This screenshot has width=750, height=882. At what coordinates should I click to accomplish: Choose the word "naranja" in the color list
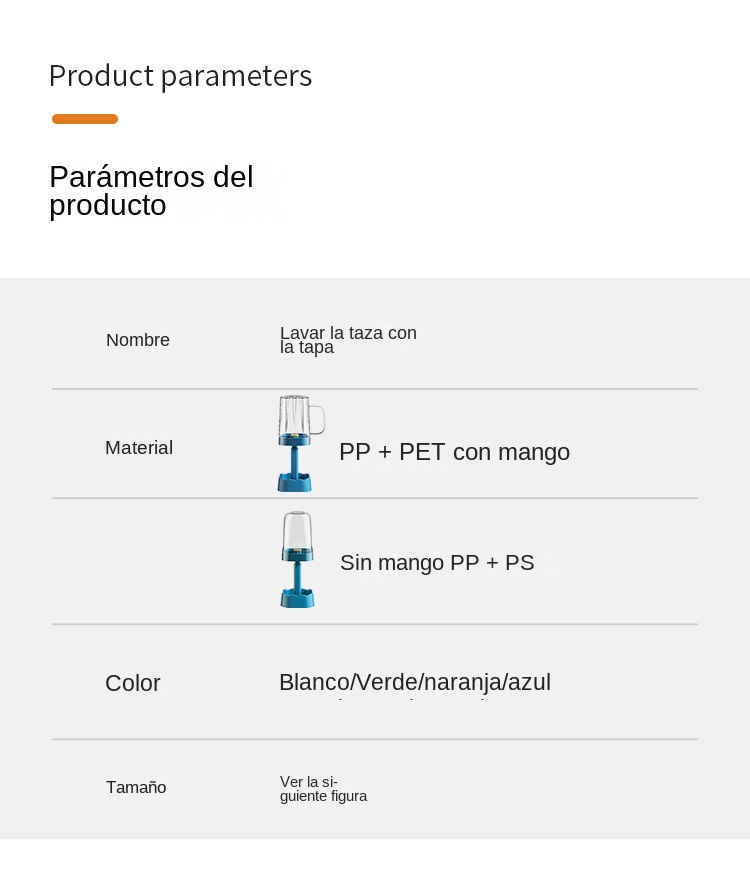462,683
